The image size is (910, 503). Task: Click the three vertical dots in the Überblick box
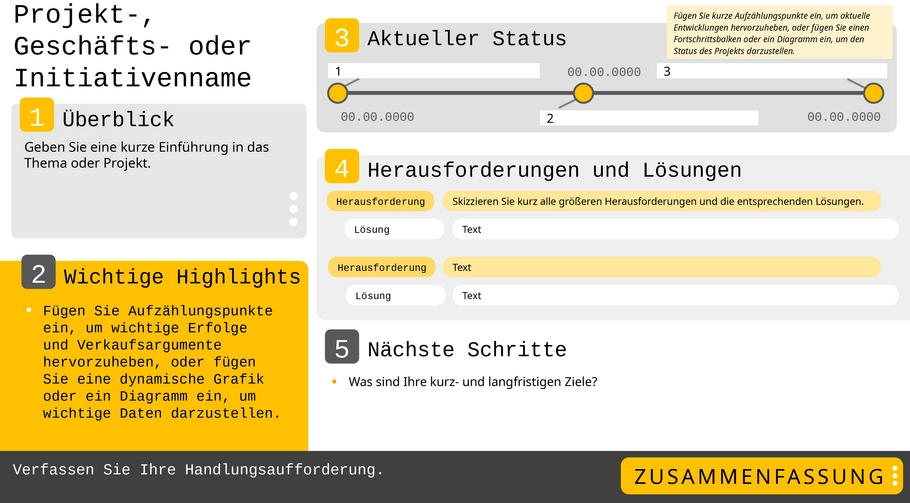(x=293, y=209)
